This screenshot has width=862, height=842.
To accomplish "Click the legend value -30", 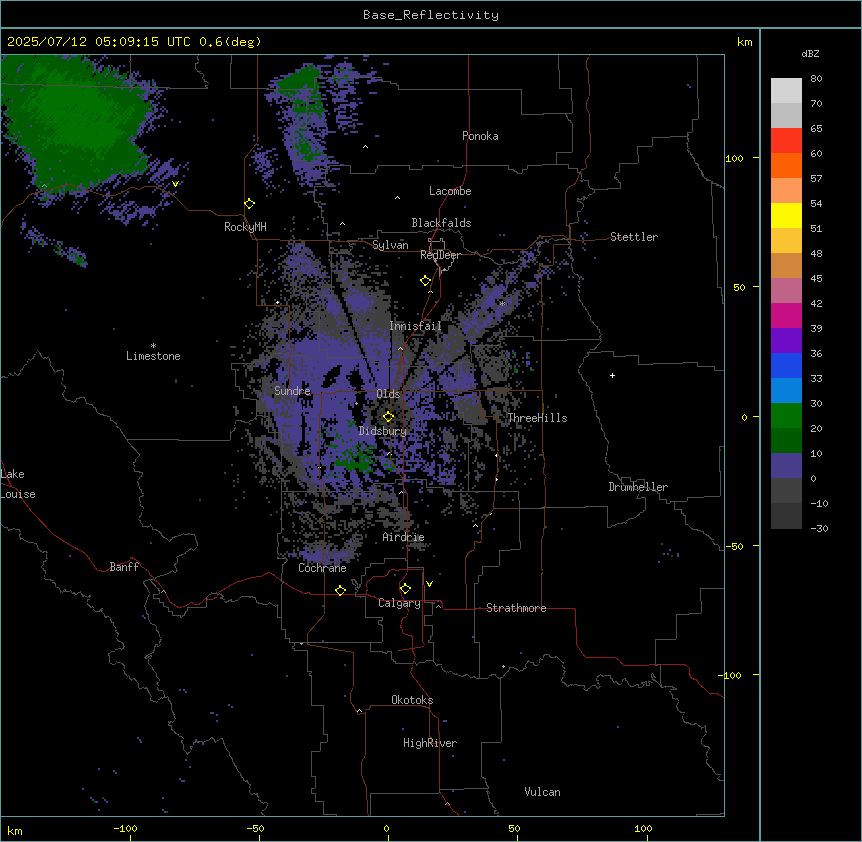I will click(819, 529).
